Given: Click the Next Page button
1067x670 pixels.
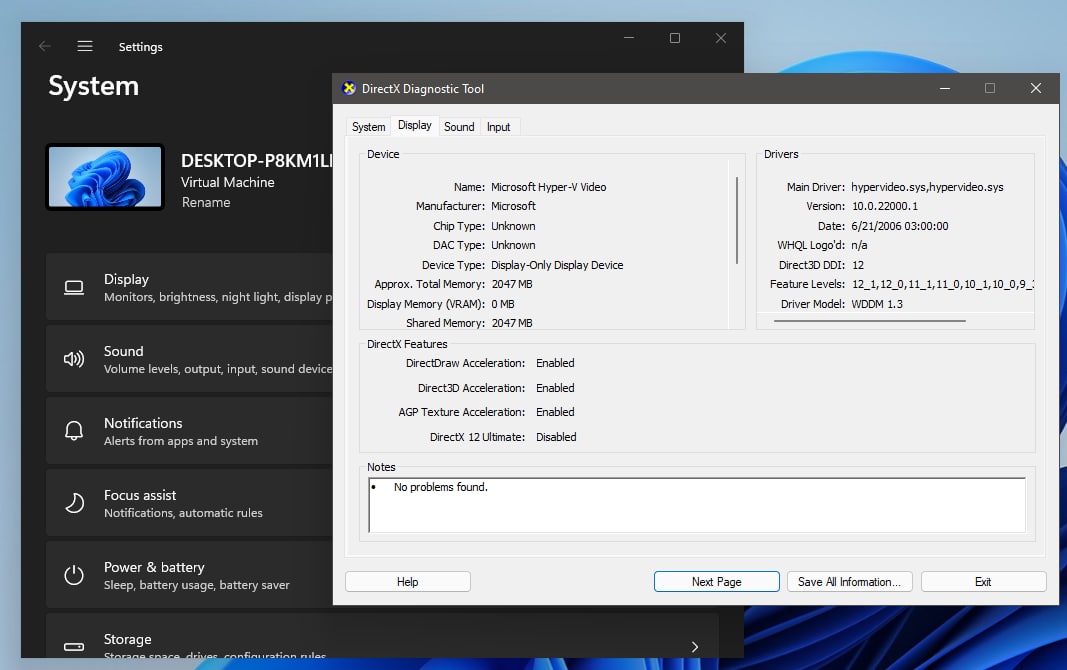Looking at the screenshot, I should click(717, 582).
